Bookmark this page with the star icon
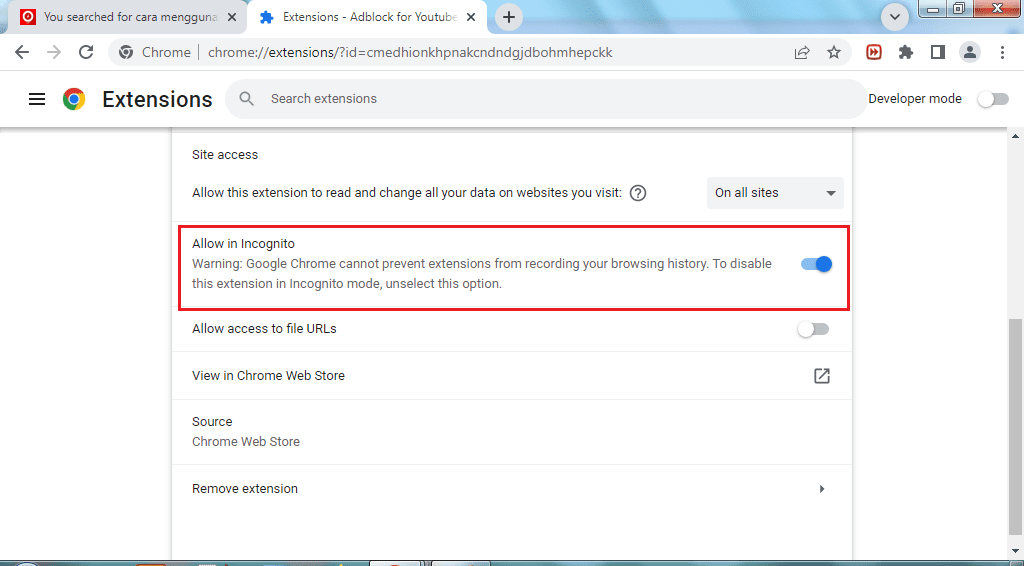 coord(834,52)
